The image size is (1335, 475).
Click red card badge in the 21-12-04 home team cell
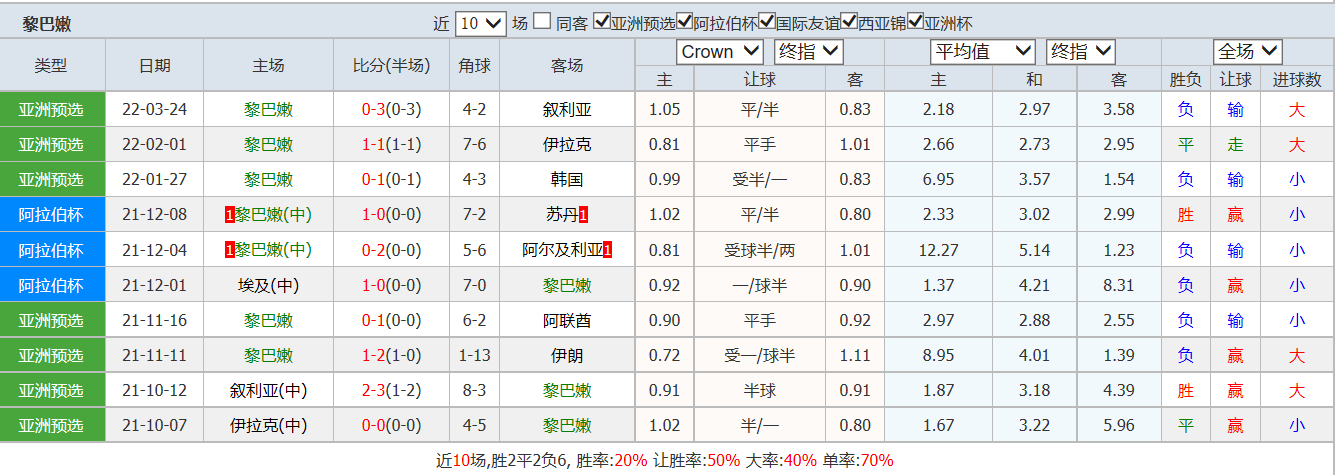point(230,250)
